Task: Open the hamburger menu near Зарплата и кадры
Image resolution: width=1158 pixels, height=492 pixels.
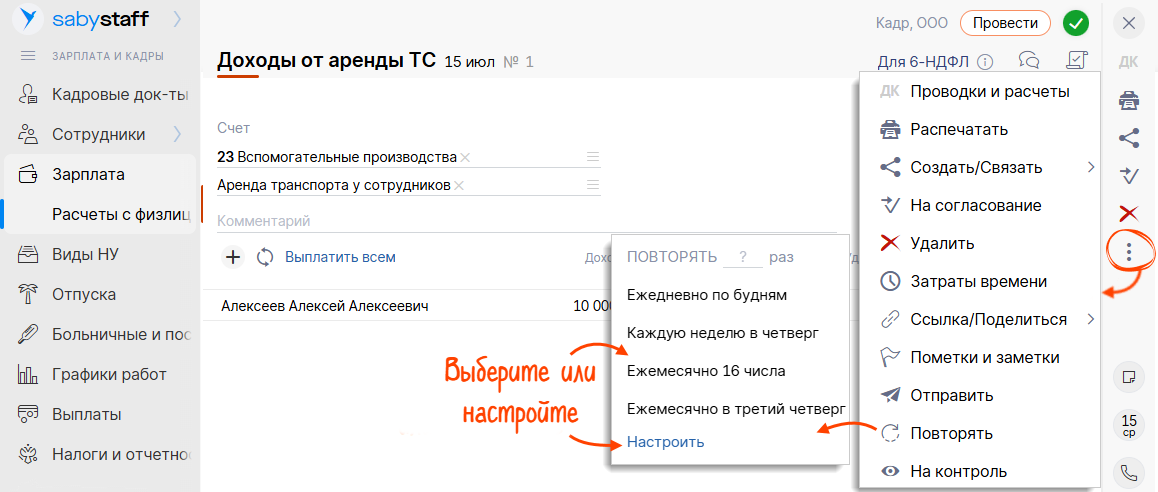Action: pos(28,55)
